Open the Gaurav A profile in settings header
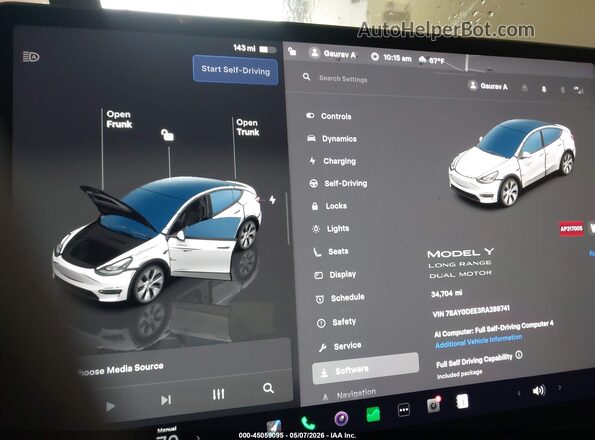The width and height of the screenshot is (595, 440). point(488,86)
